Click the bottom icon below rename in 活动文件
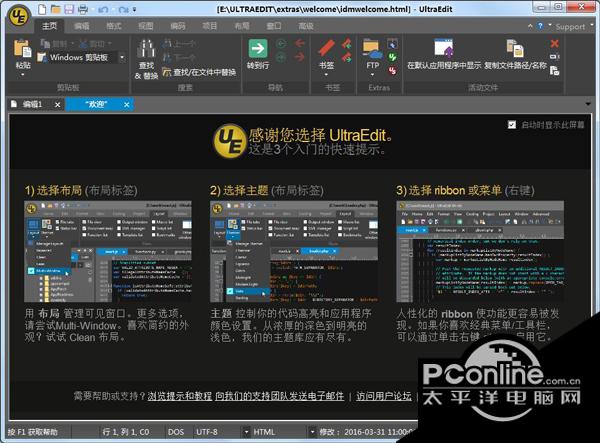This screenshot has width=600, height=443. point(554,71)
